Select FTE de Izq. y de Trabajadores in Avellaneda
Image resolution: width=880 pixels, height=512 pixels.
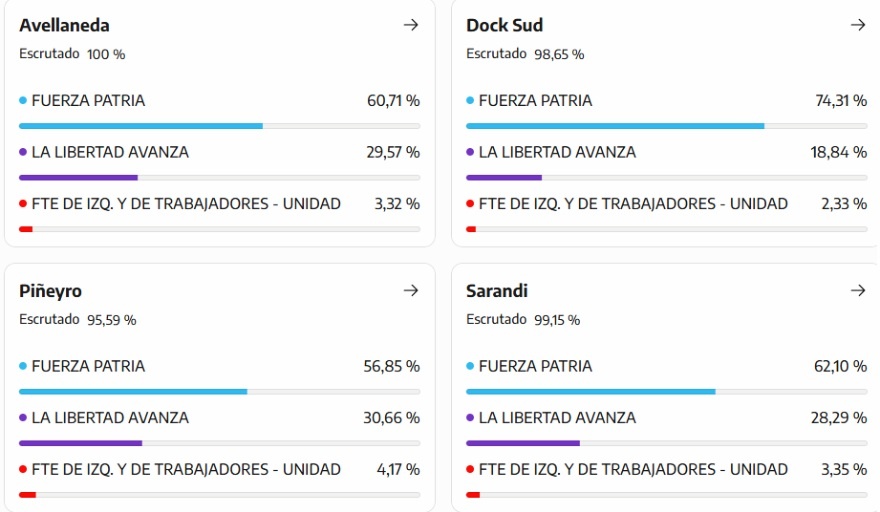186,204
